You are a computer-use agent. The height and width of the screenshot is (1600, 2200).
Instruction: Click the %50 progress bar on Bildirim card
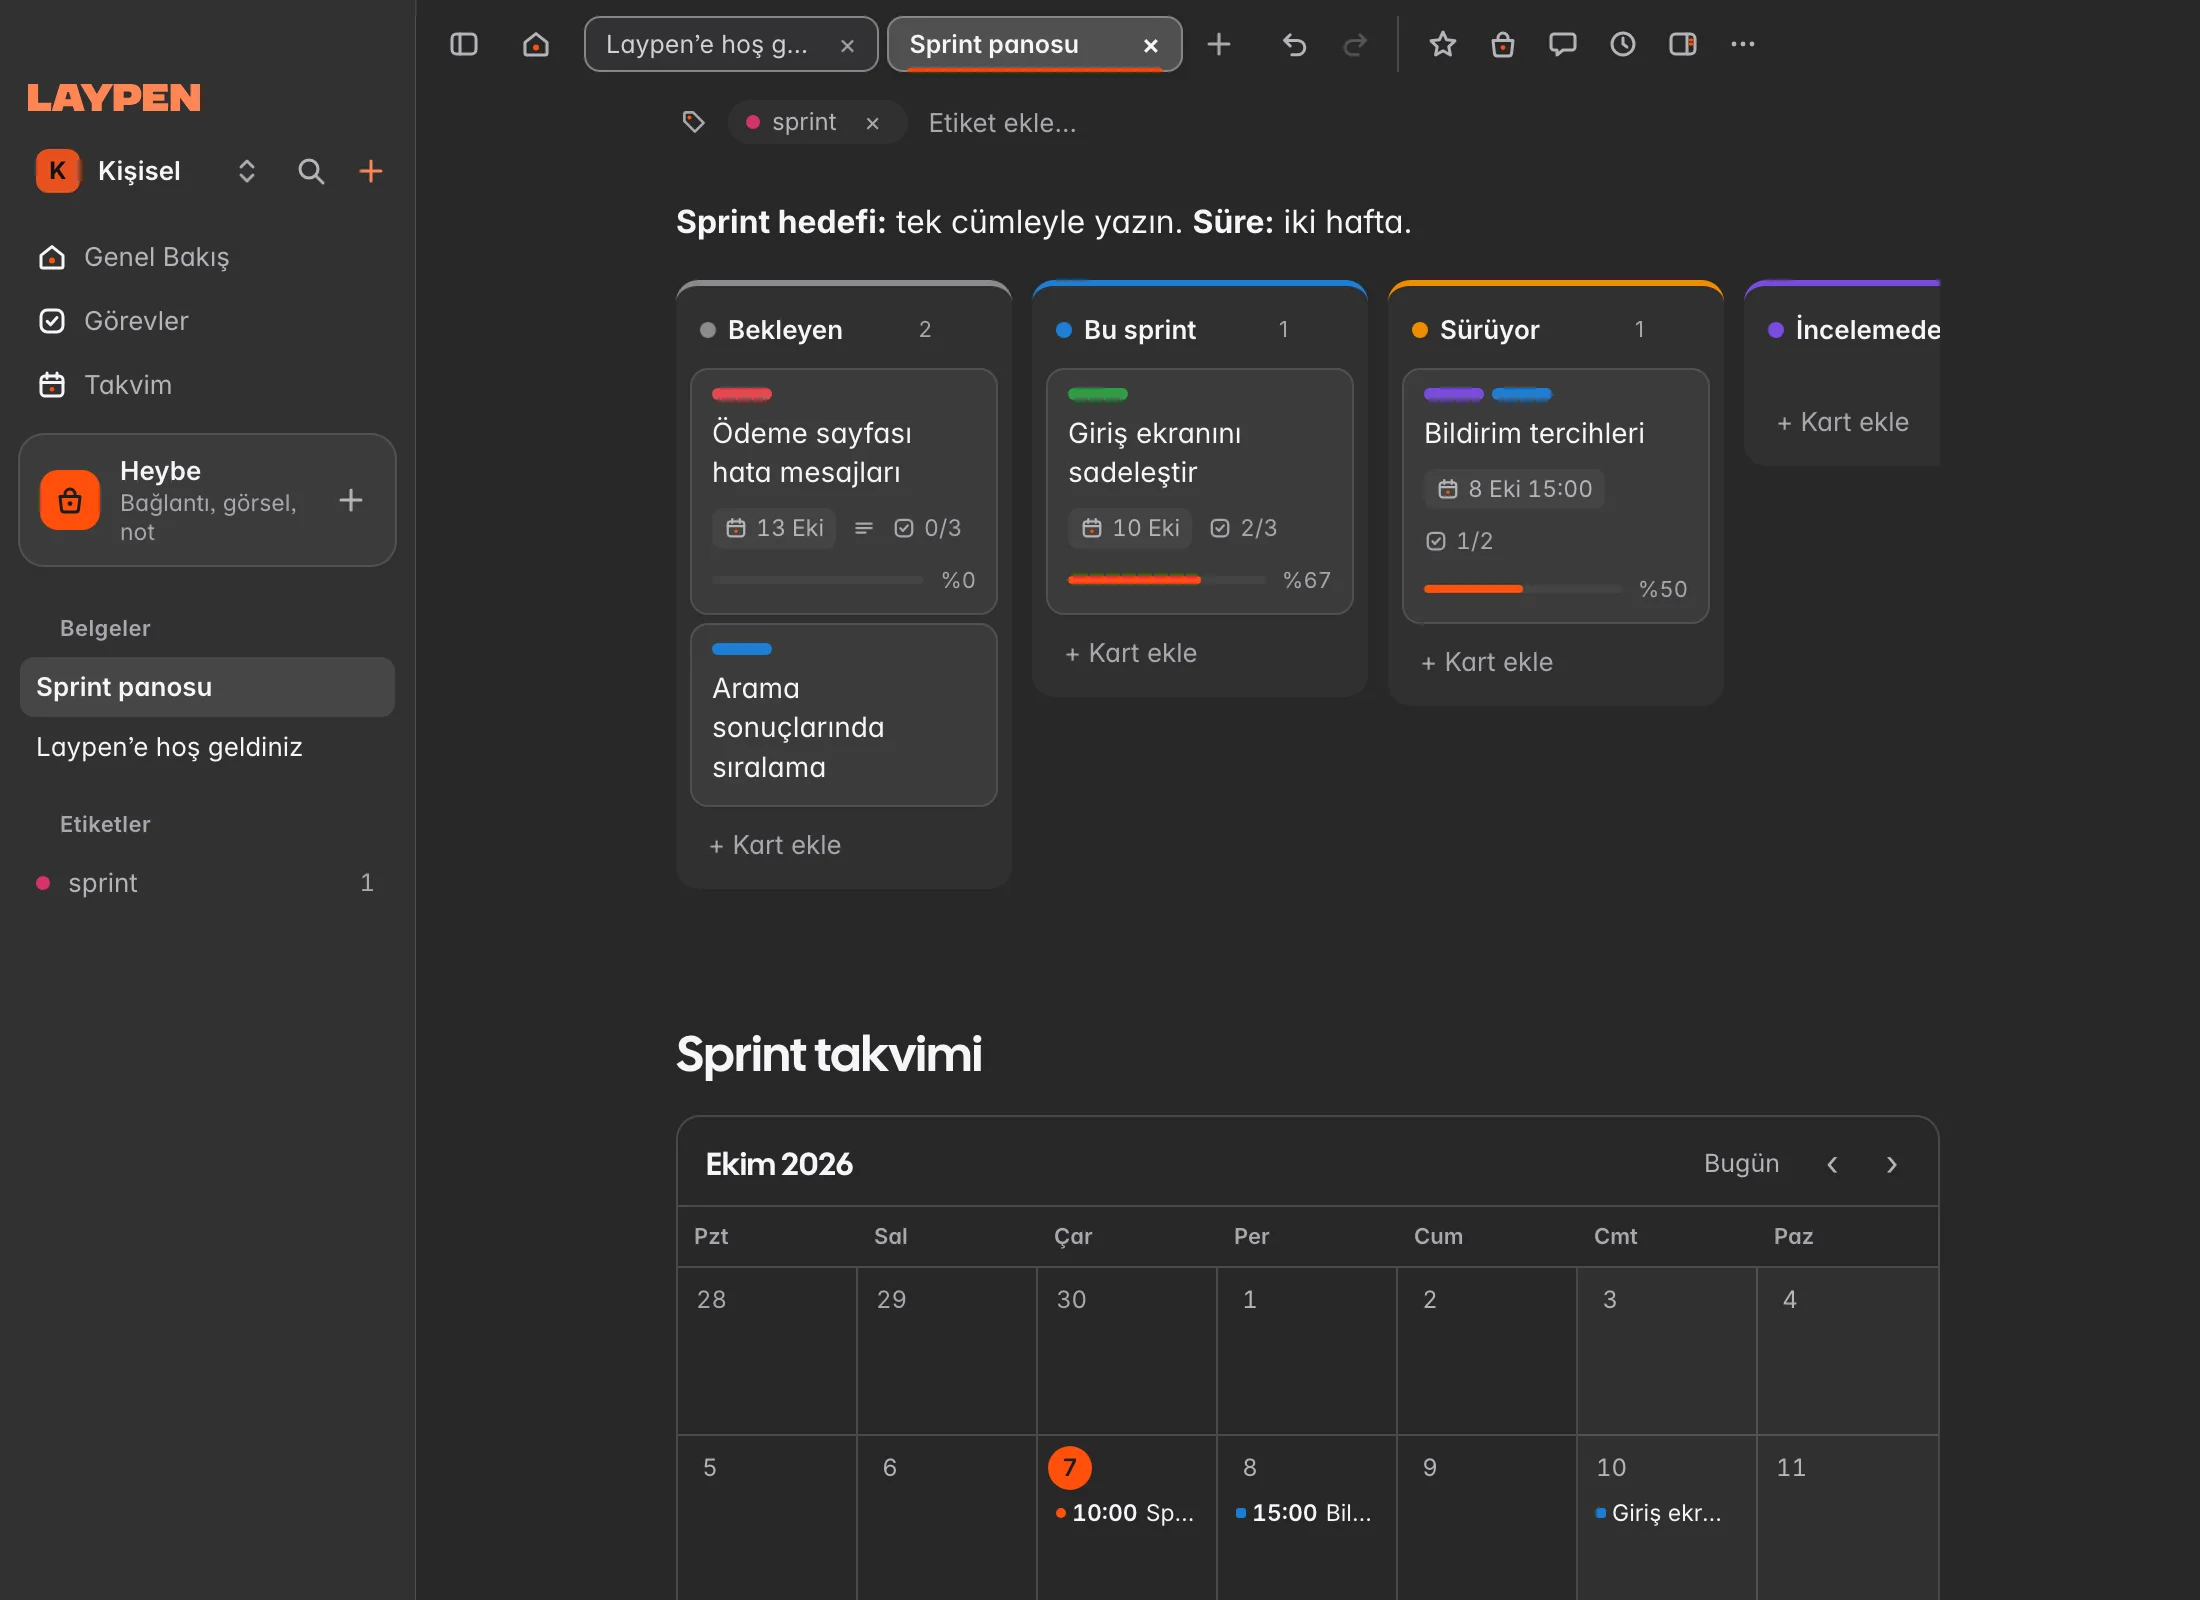pyautogui.click(x=1523, y=589)
